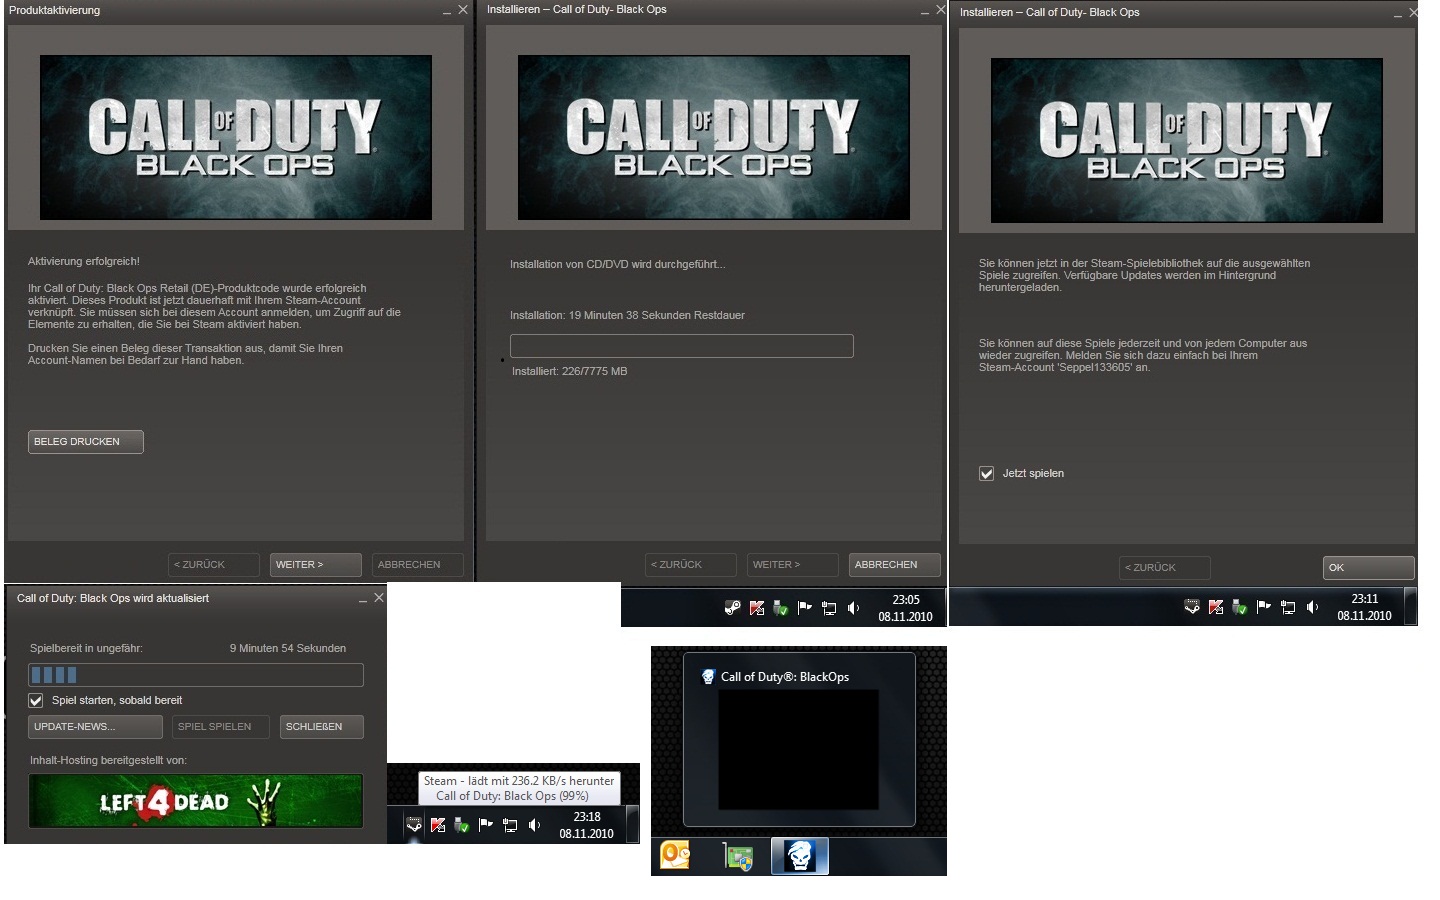Click the skull icon in the preview title
Image resolution: width=1440 pixels, height=900 pixels.
tap(708, 677)
